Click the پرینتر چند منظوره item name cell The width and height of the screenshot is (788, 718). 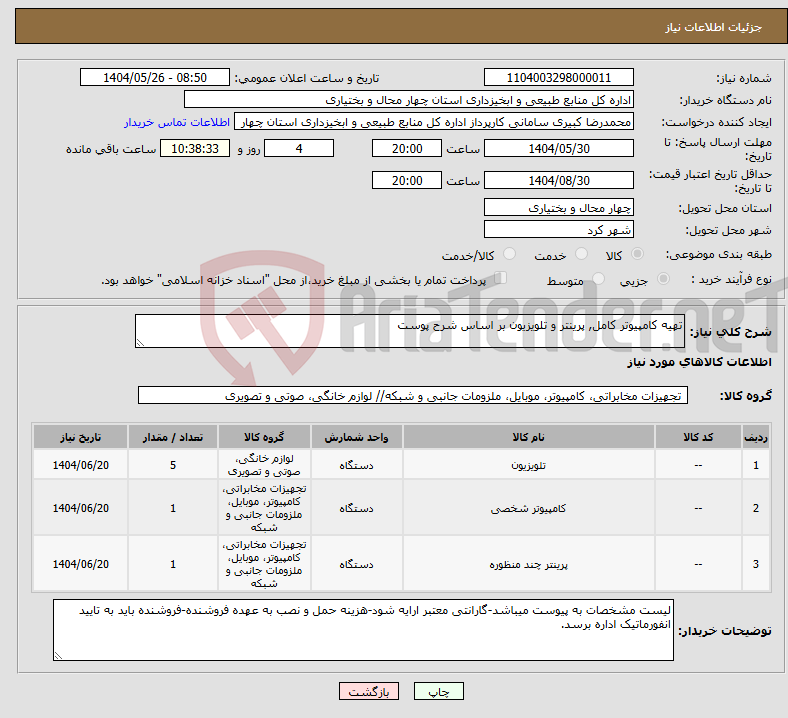point(528,564)
